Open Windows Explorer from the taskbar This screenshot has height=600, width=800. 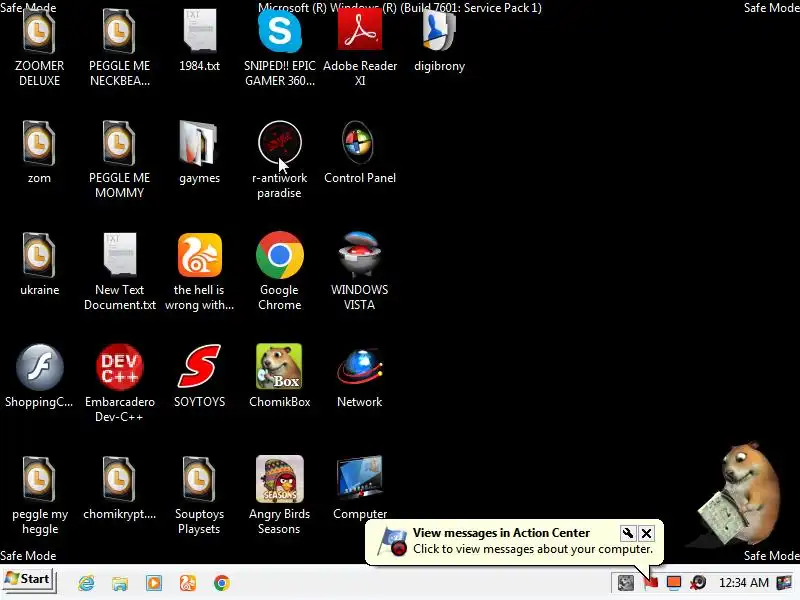click(120, 583)
